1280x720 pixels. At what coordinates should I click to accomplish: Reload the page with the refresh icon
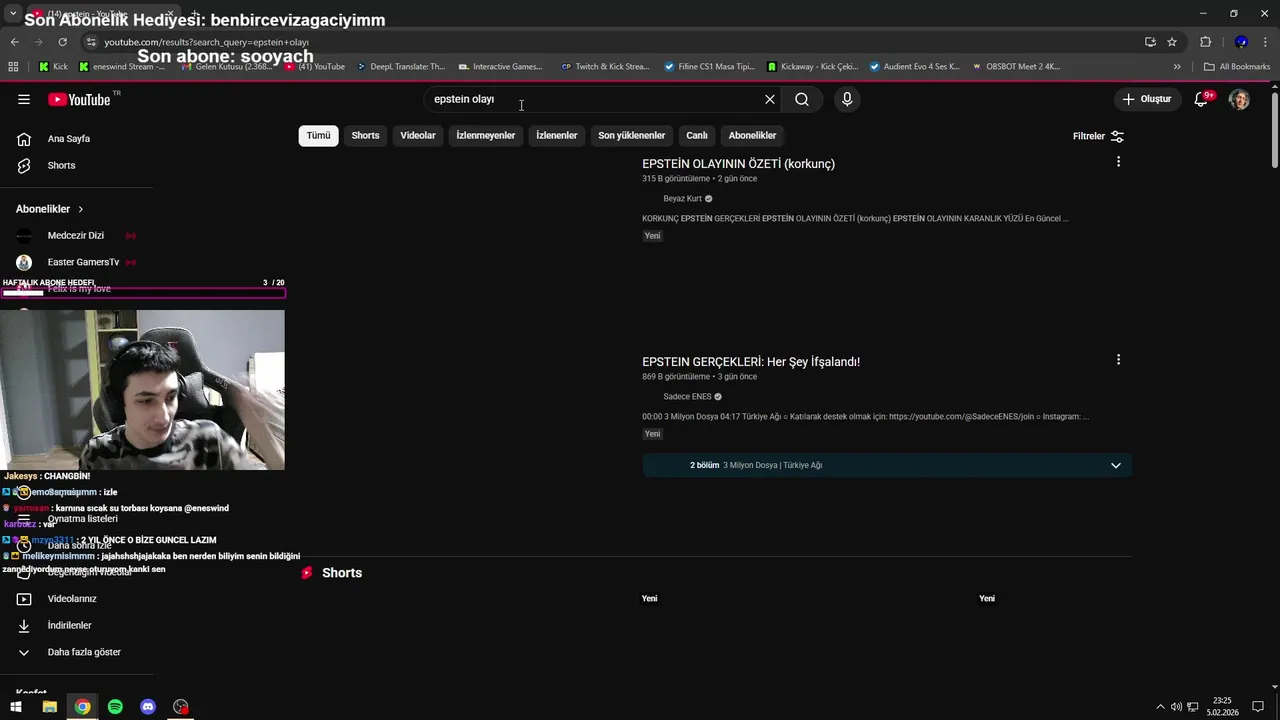pyautogui.click(x=62, y=42)
